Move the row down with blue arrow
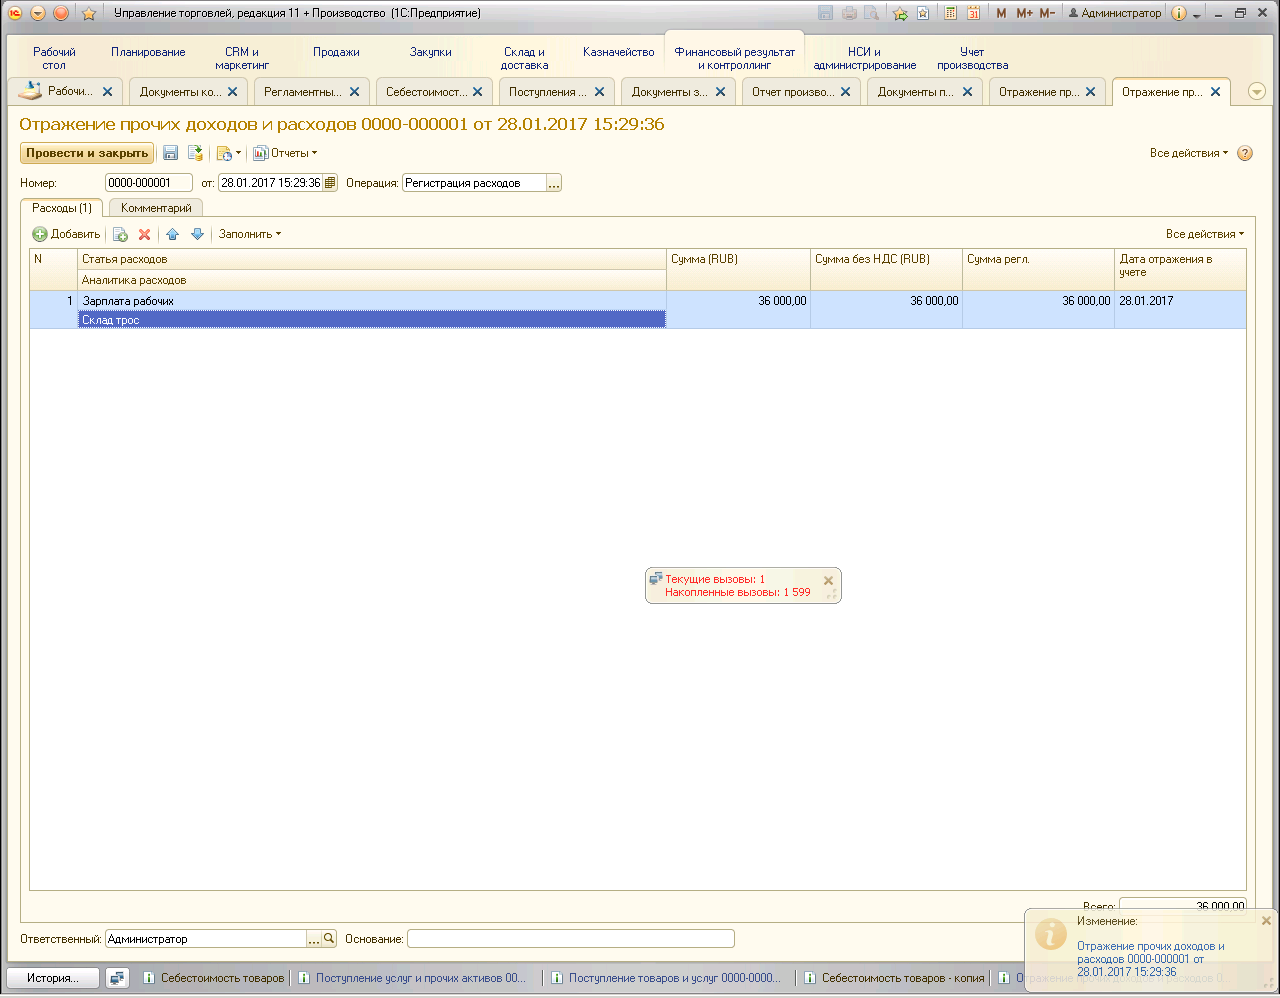This screenshot has width=1280, height=998. (x=197, y=234)
